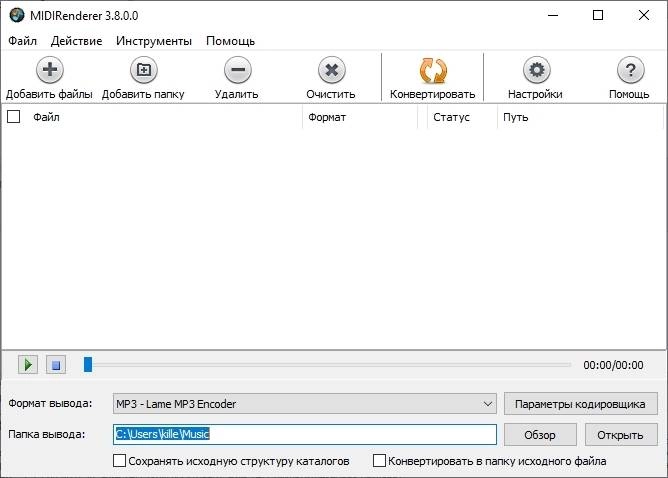Open the Файл menu
Viewport: 668px width, 478px height.
23,41
